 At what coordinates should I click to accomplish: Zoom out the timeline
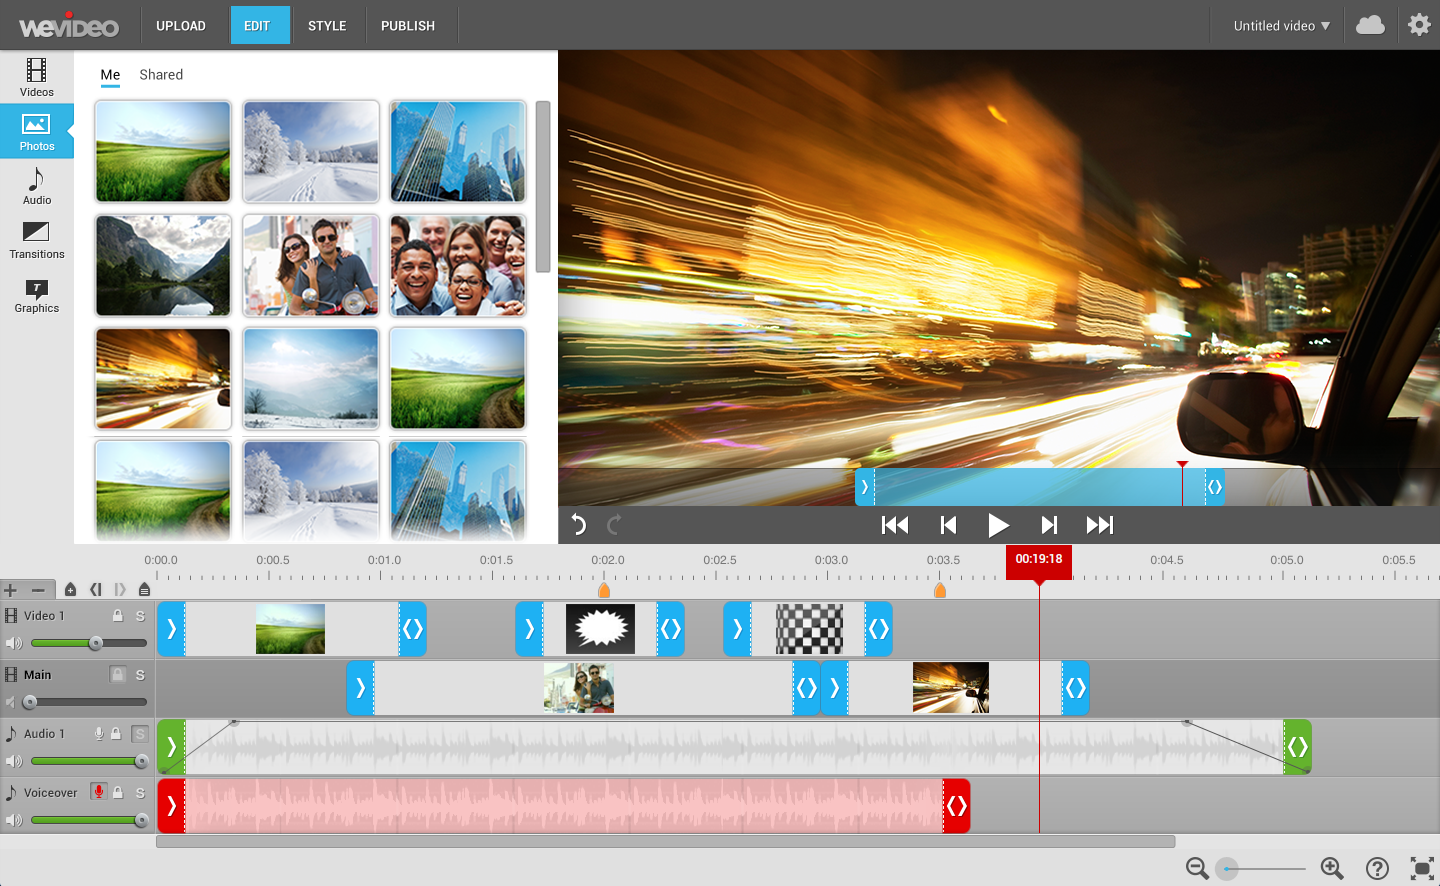coord(1197,868)
